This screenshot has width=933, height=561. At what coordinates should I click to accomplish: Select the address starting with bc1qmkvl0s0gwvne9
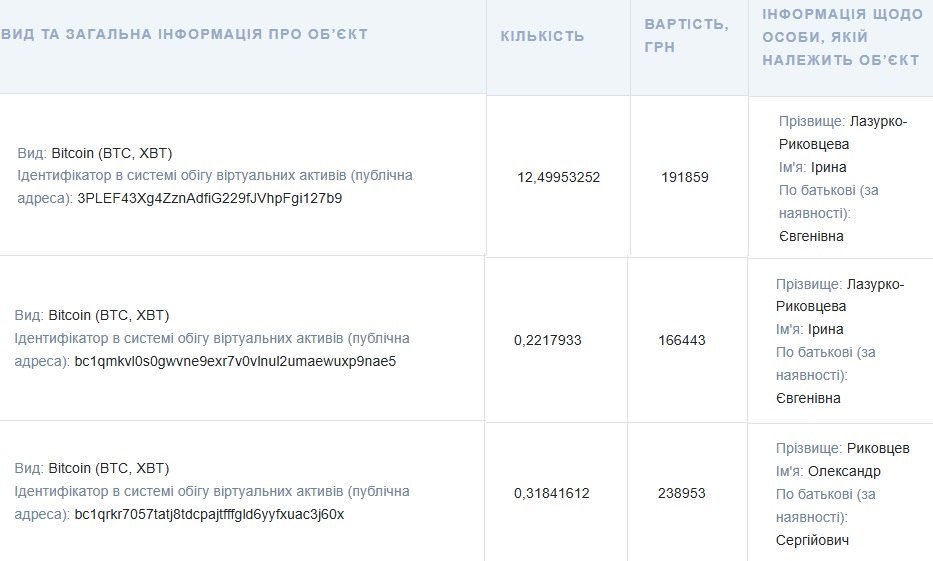tap(235, 361)
